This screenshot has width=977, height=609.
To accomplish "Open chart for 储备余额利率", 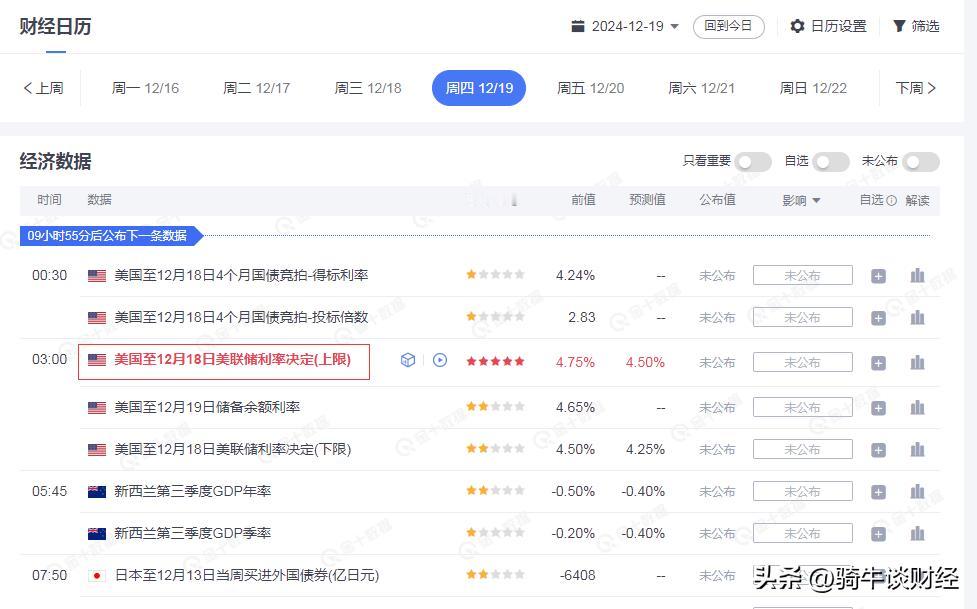I will [917, 407].
